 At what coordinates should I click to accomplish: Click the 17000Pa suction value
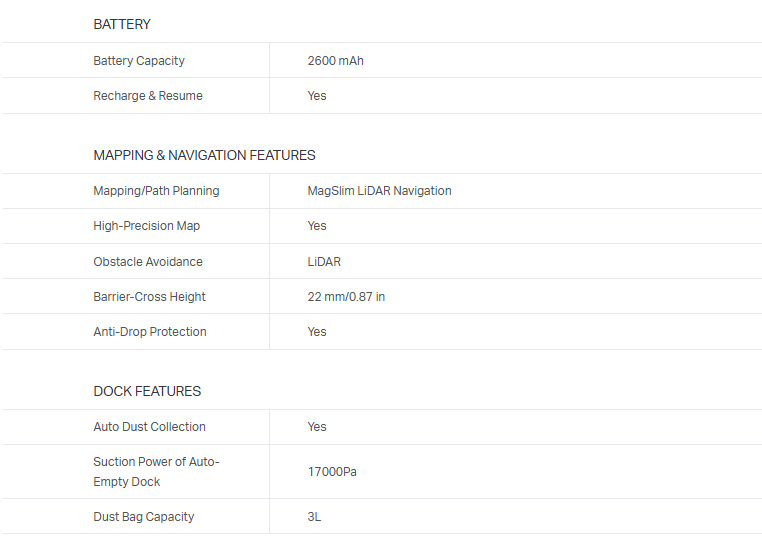pyautogui.click(x=332, y=472)
